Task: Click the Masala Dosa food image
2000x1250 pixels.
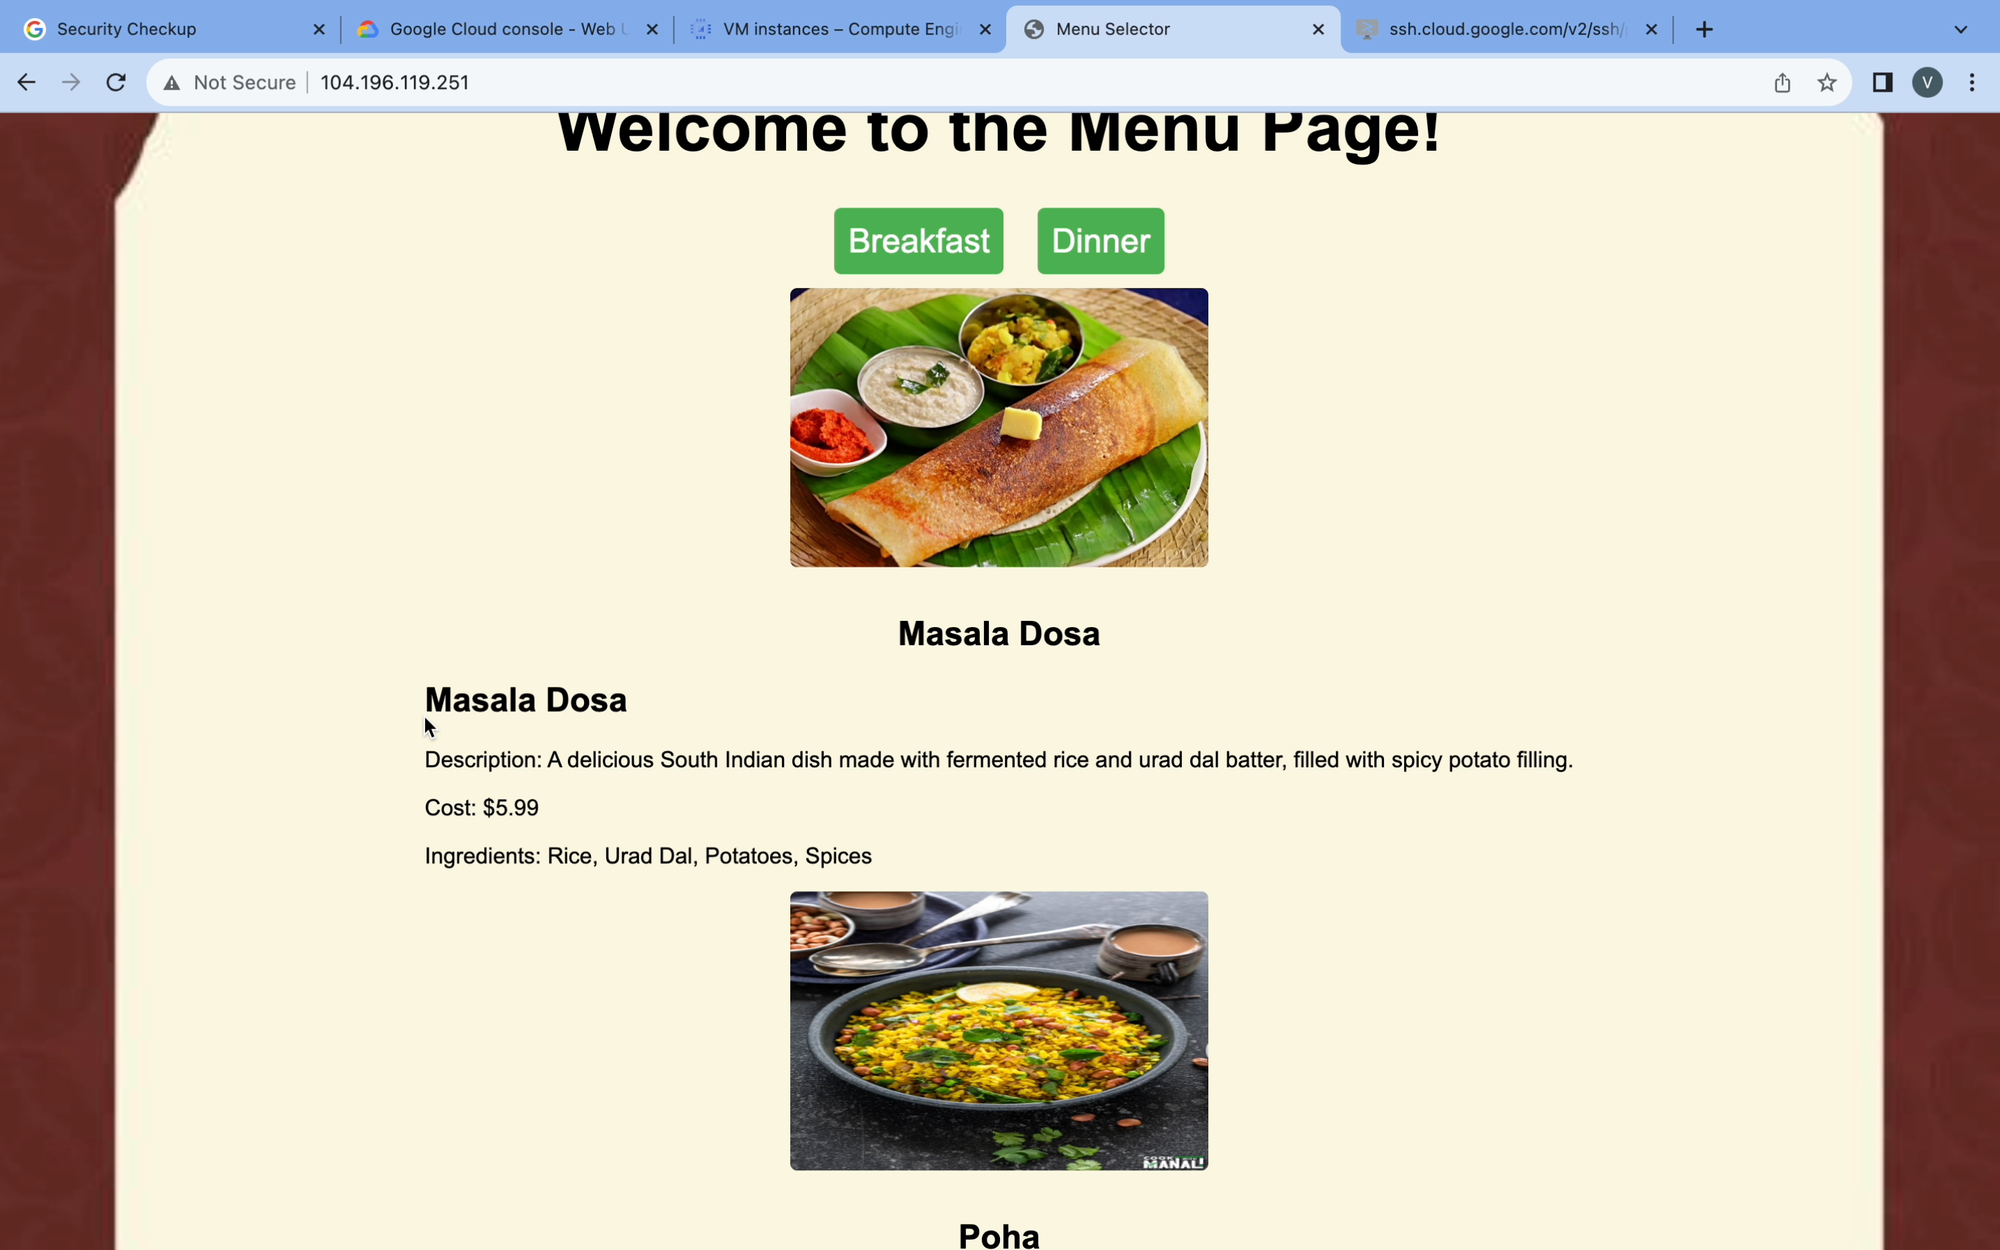Action: pos(998,426)
